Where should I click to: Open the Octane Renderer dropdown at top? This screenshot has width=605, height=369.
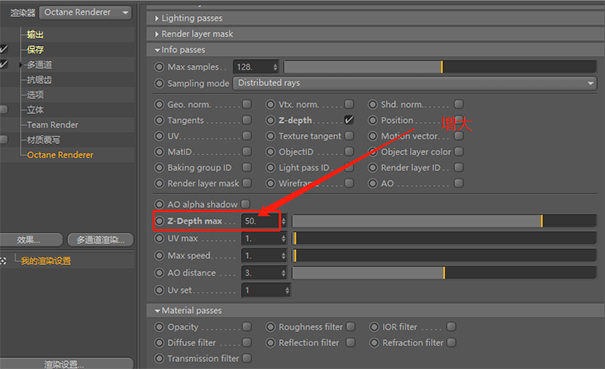click(x=85, y=12)
